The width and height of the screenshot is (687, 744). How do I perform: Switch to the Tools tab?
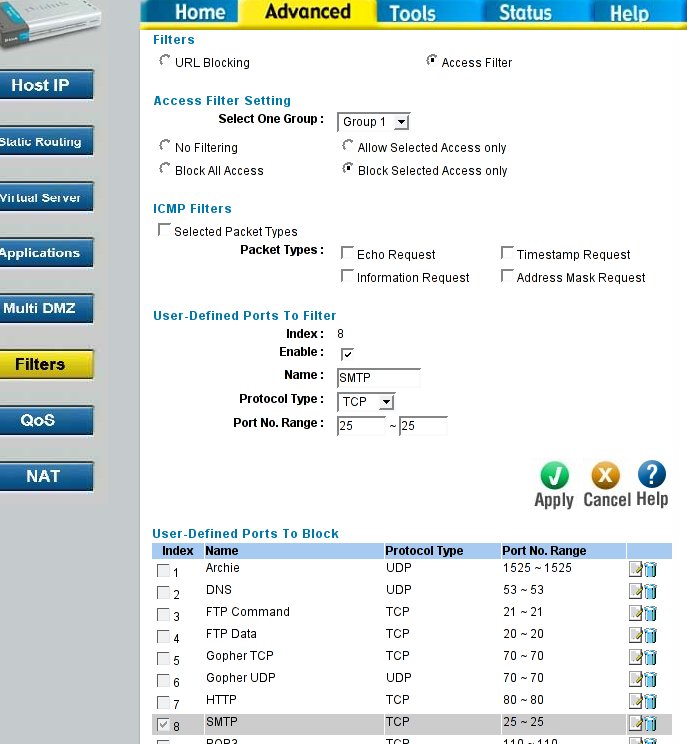click(412, 12)
